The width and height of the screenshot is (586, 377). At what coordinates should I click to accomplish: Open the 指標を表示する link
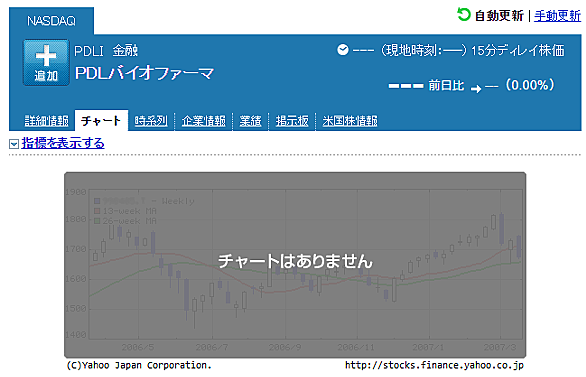tap(63, 143)
